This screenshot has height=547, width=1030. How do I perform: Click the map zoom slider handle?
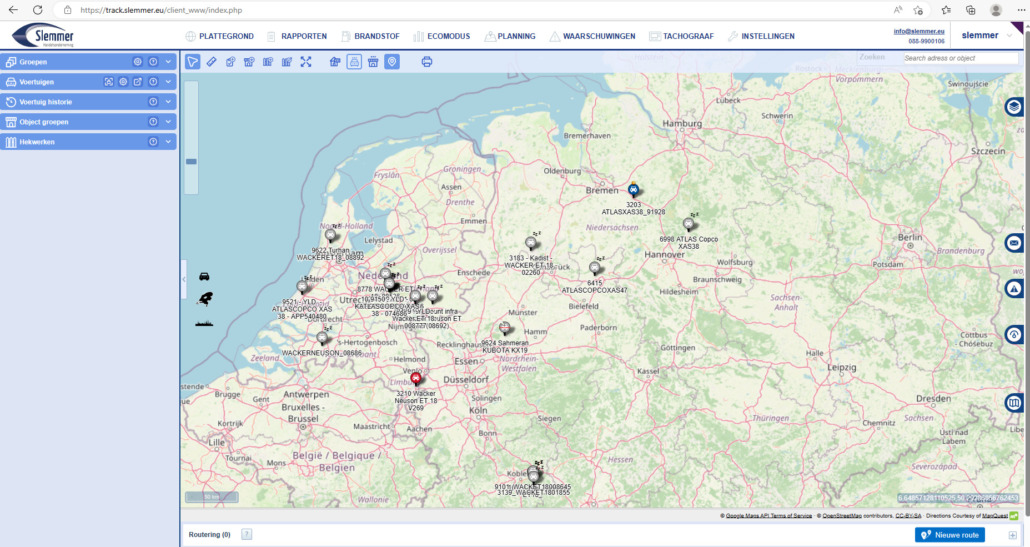pyautogui.click(x=191, y=161)
